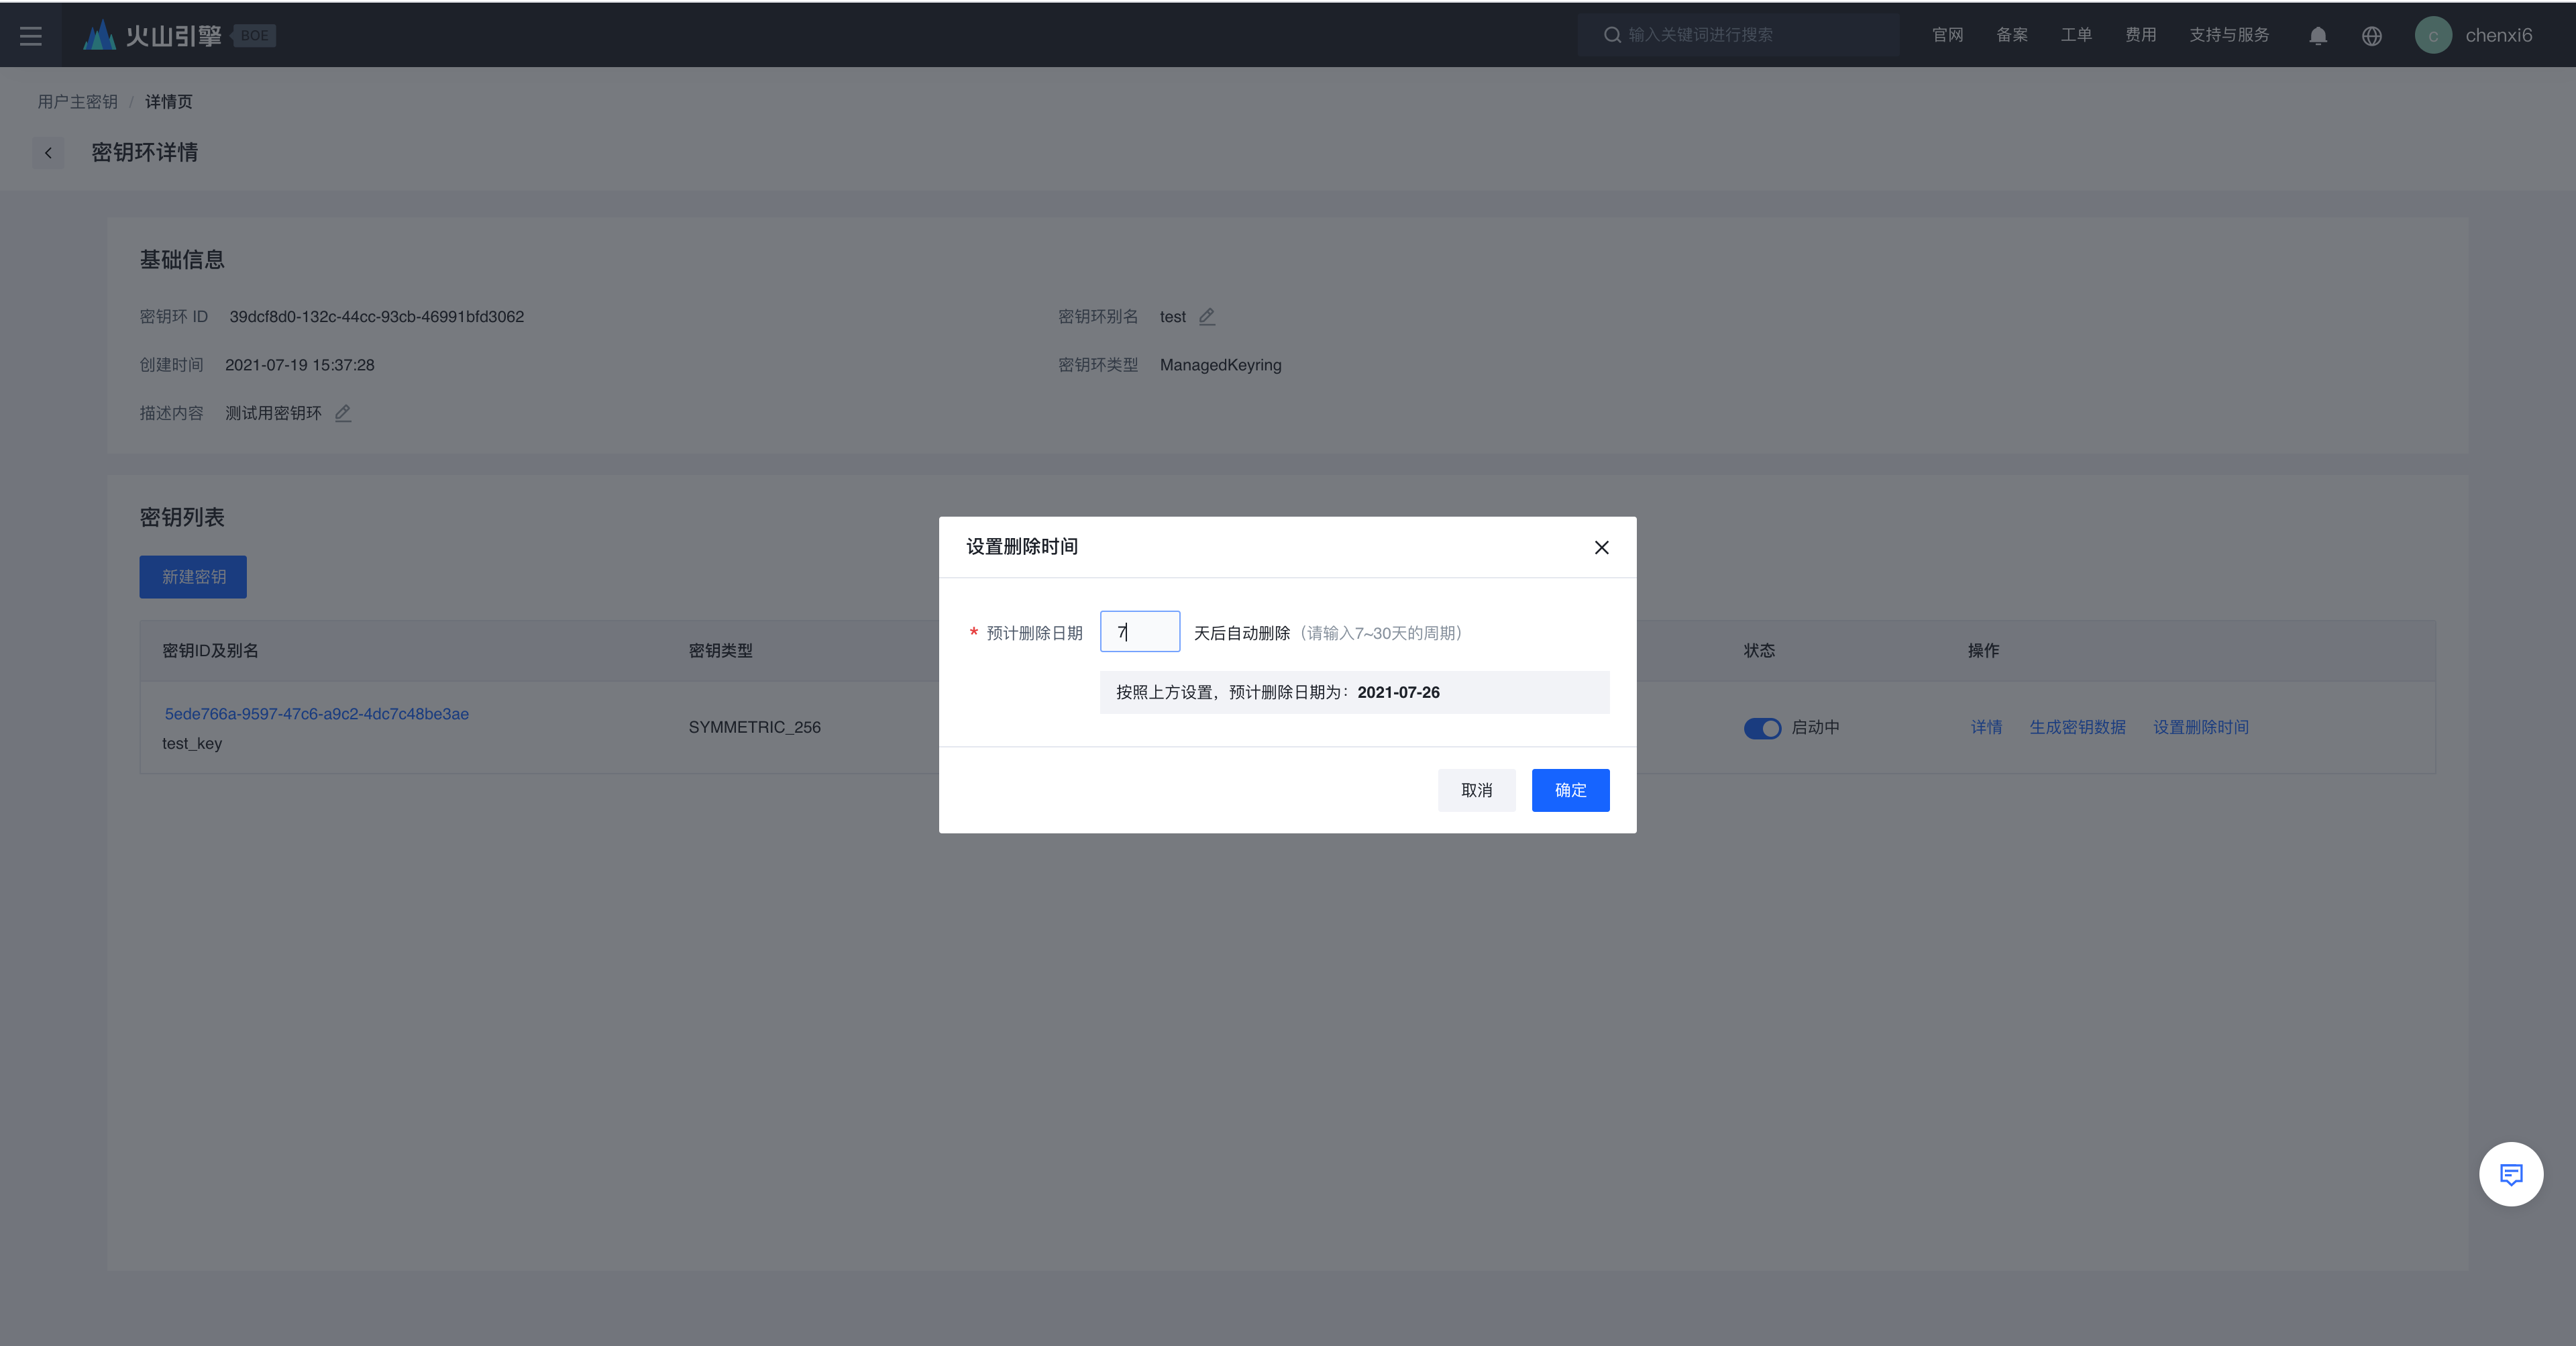Go to 用户主密钥 breadcrumb
2576x1346 pixels.
[x=78, y=102]
